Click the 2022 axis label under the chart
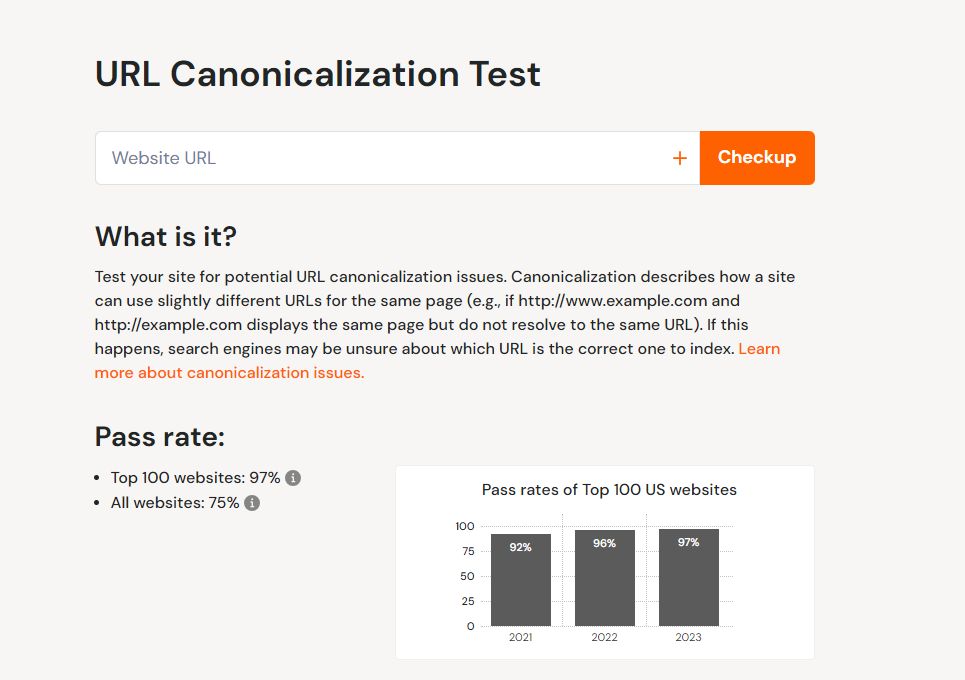The height and width of the screenshot is (680, 965). tap(604, 635)
